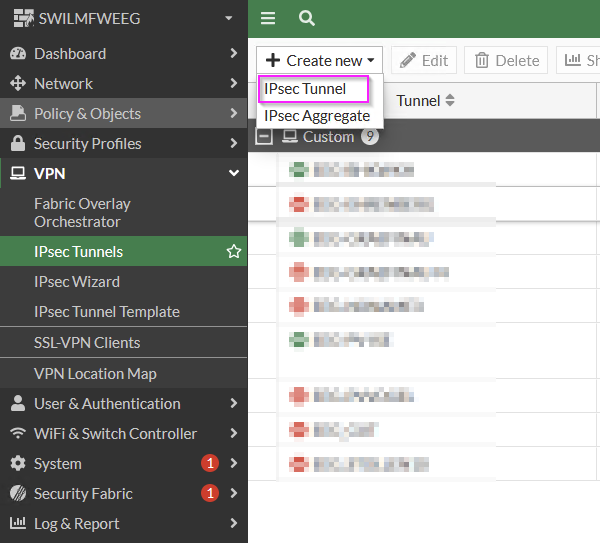Click the hamburger menu icon in header
600x543 pixels.
pos(267,18)
